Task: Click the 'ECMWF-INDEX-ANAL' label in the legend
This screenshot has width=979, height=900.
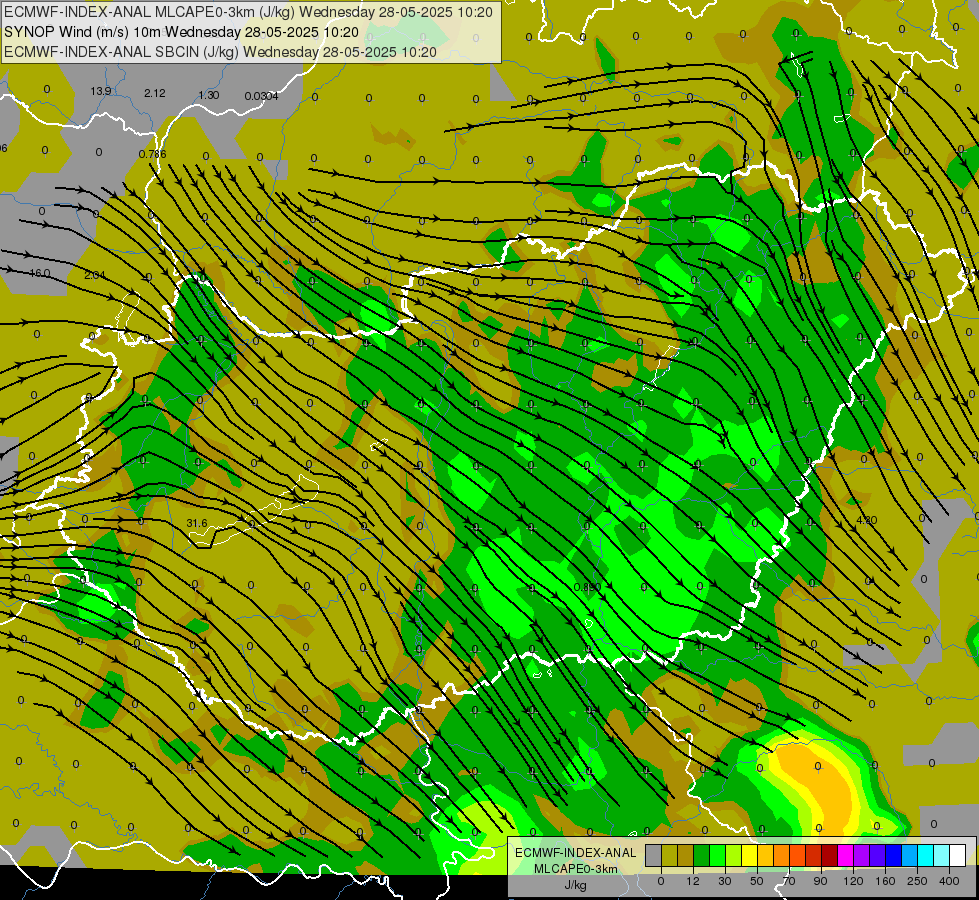Action: pyautogui.click(x=575, y=853)
